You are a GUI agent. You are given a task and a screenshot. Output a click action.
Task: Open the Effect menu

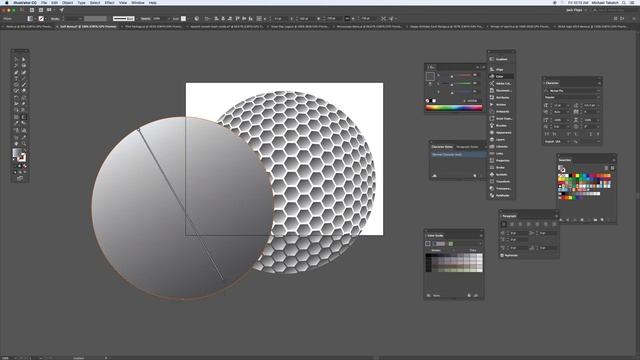coord(109,2)
